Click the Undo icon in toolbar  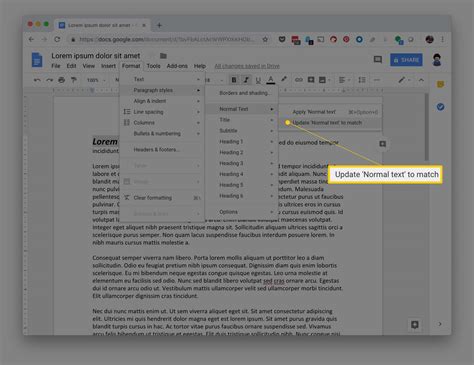coord(37,80)
